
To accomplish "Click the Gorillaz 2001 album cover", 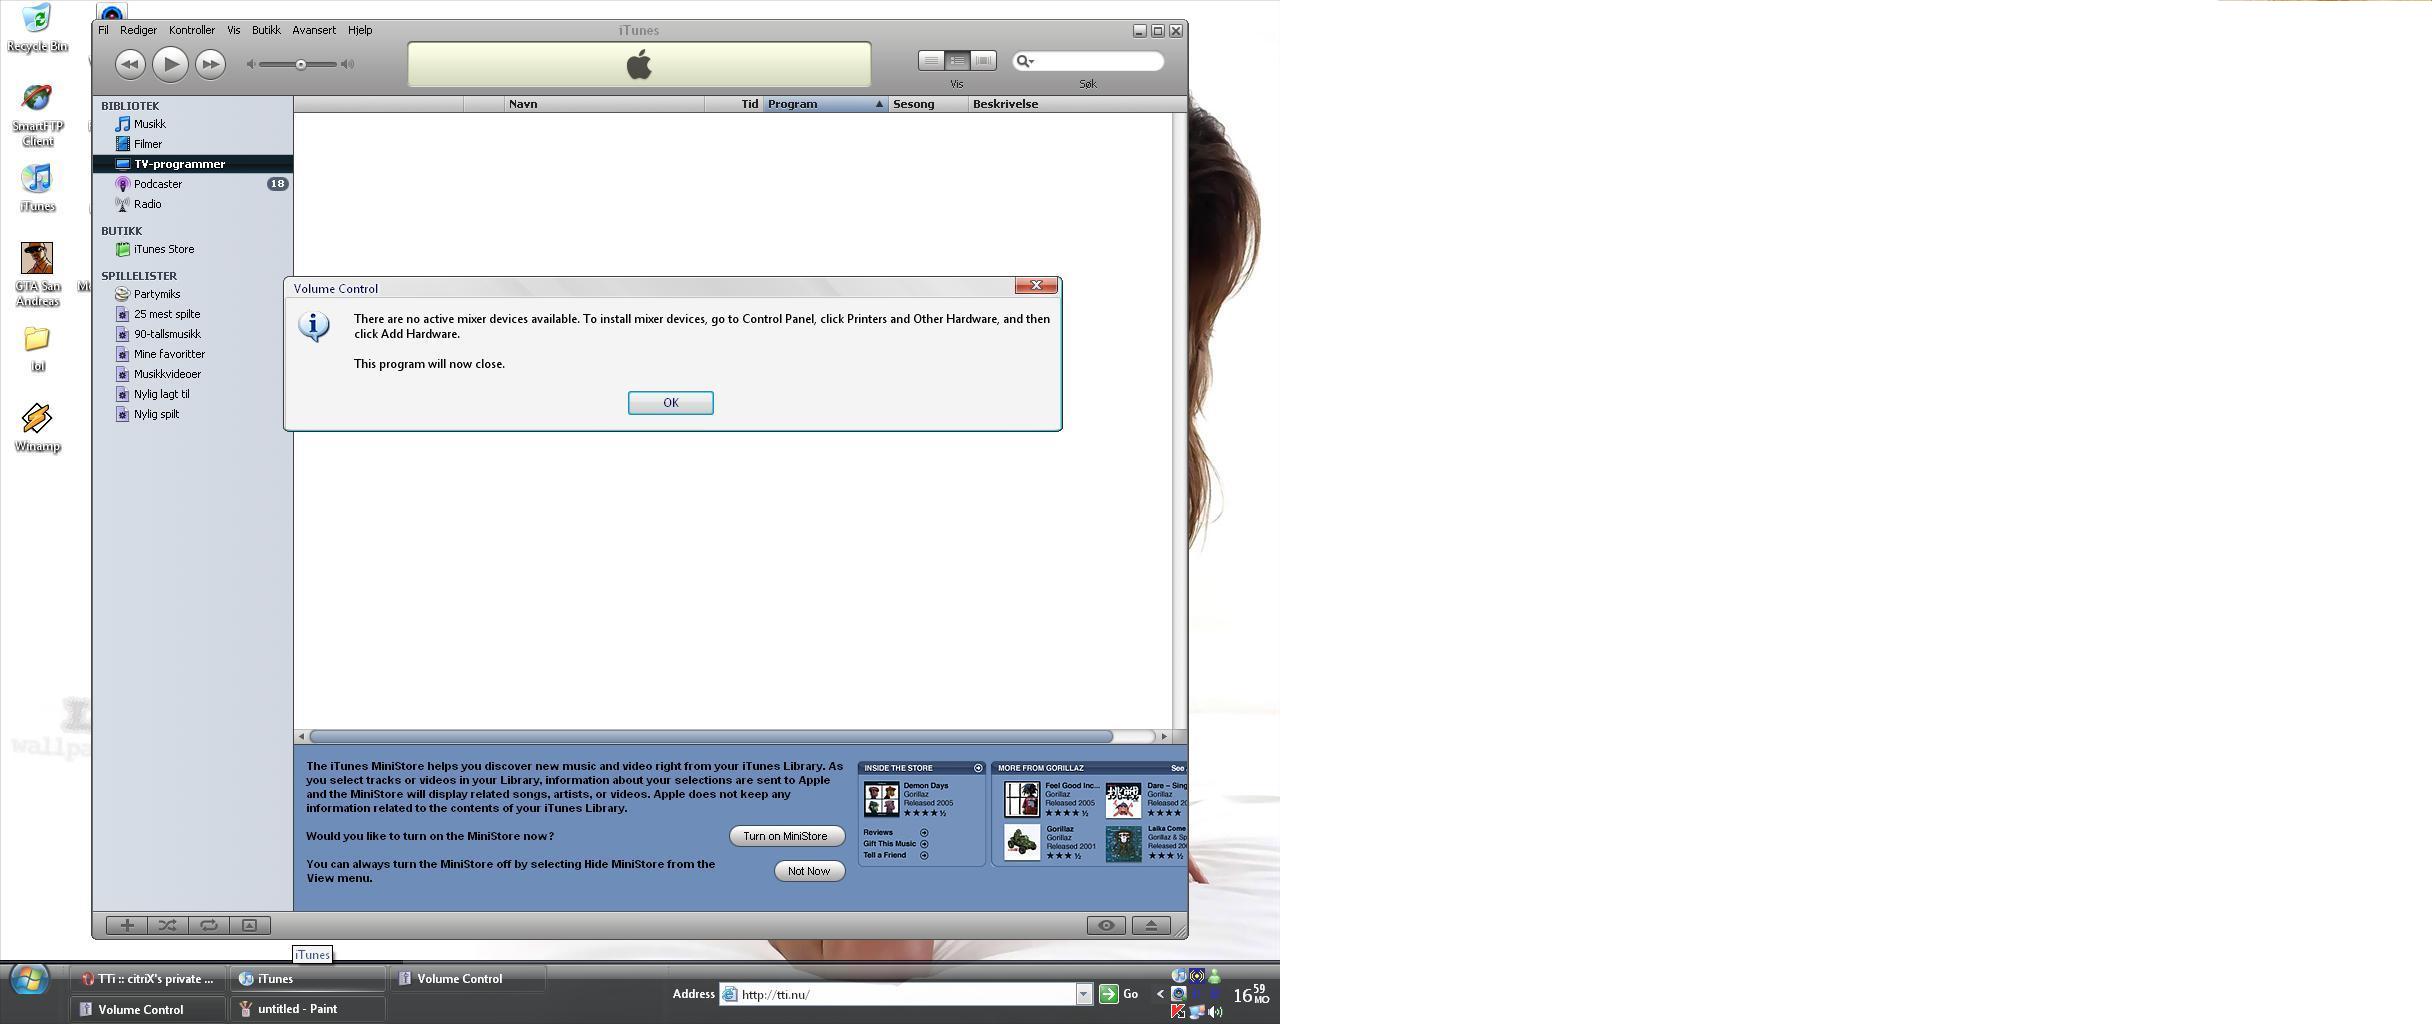I will [1022, 843].
